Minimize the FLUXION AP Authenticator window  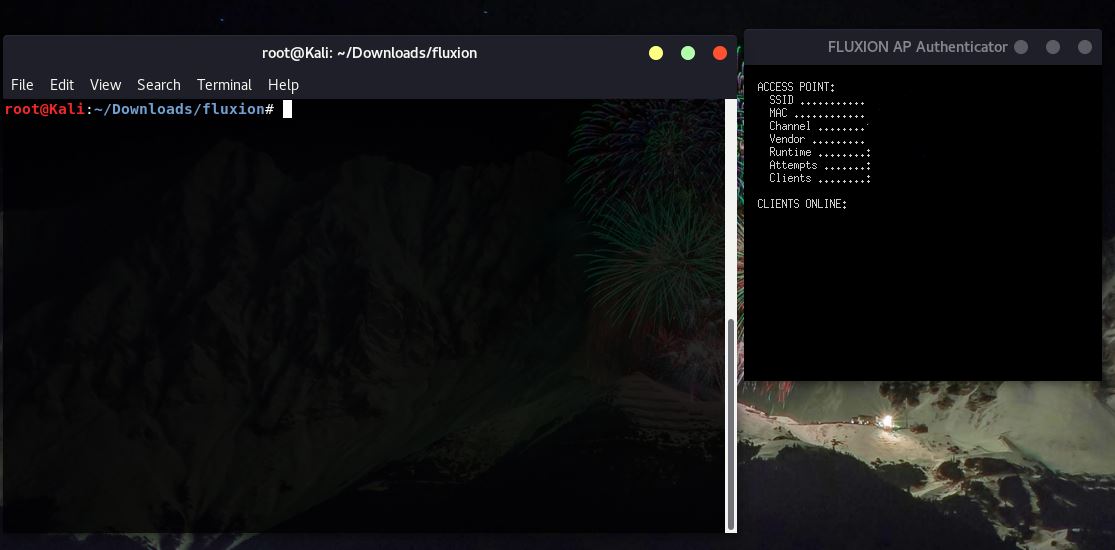point(1021,47)
